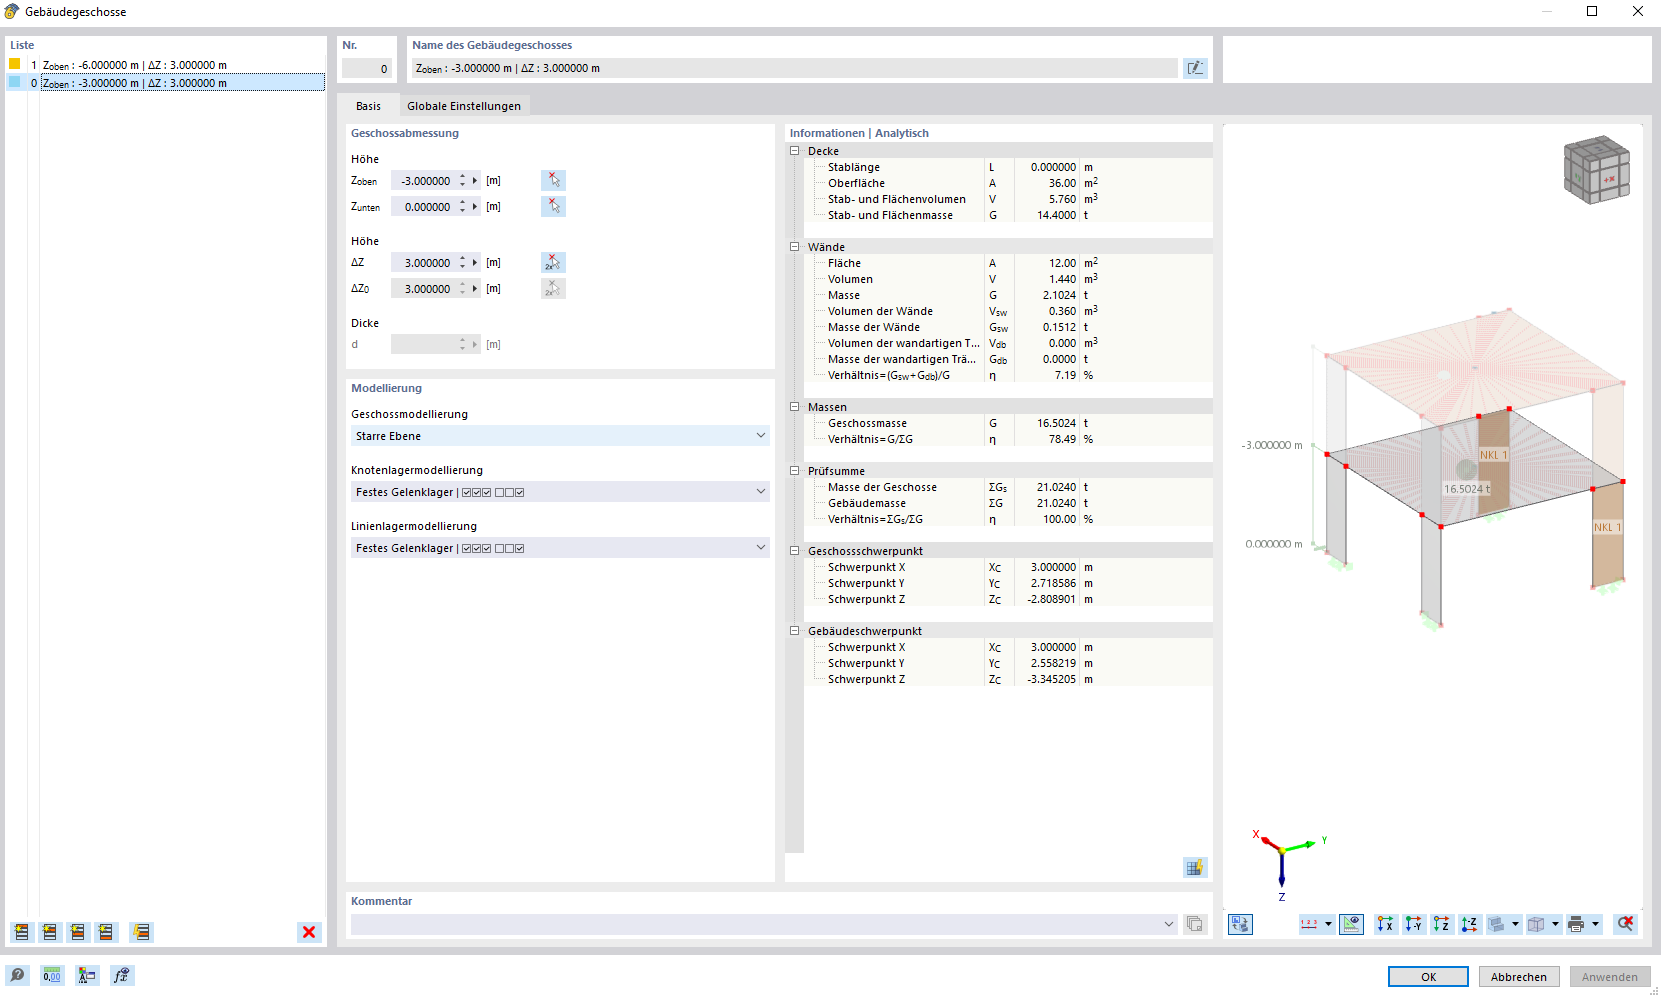Collapse the Prüfsumme section

click(x=795, y=471)
